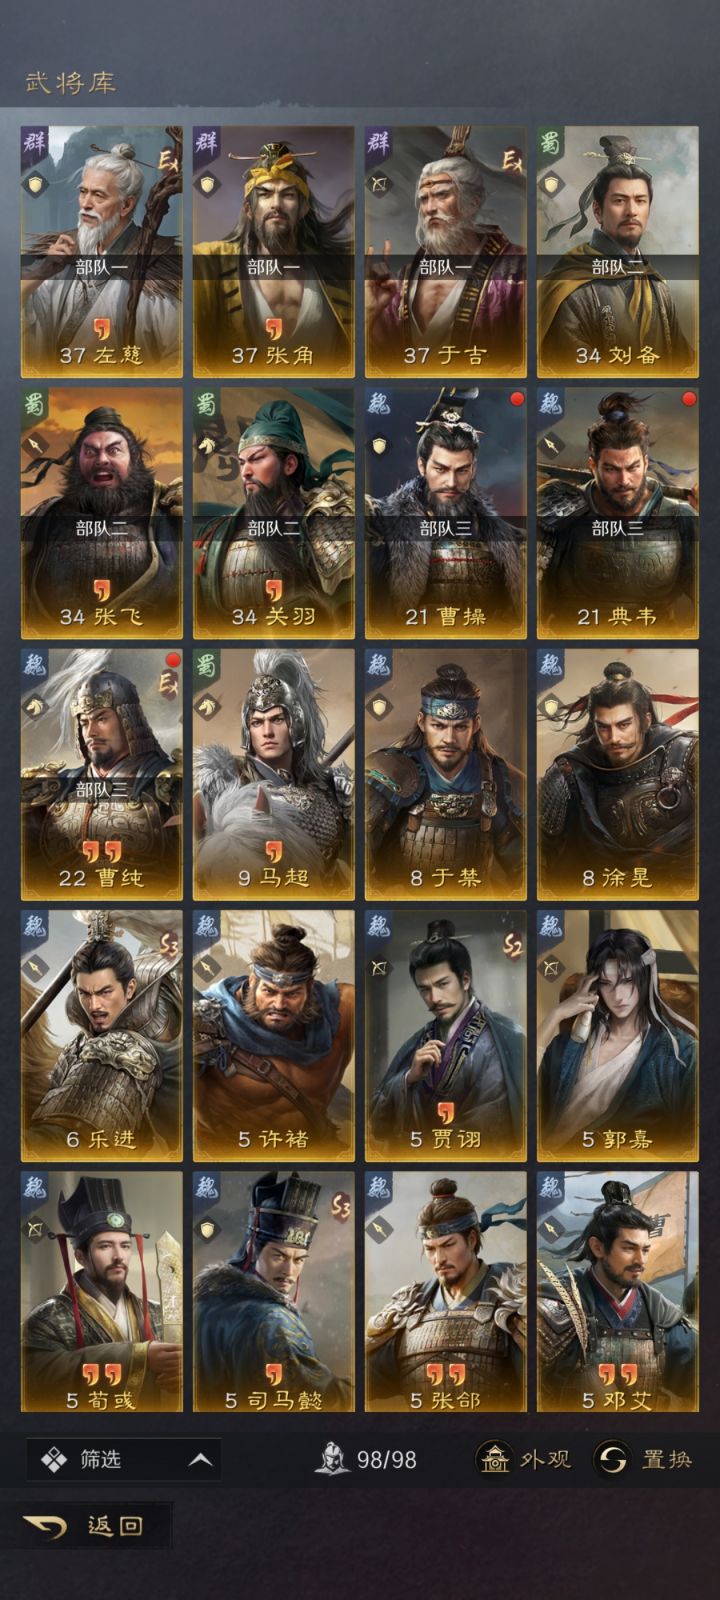This screenshot has width=720, height=1600.
Task: Open the 外观 appearance pagoda icon
Action: (494, 1459)
